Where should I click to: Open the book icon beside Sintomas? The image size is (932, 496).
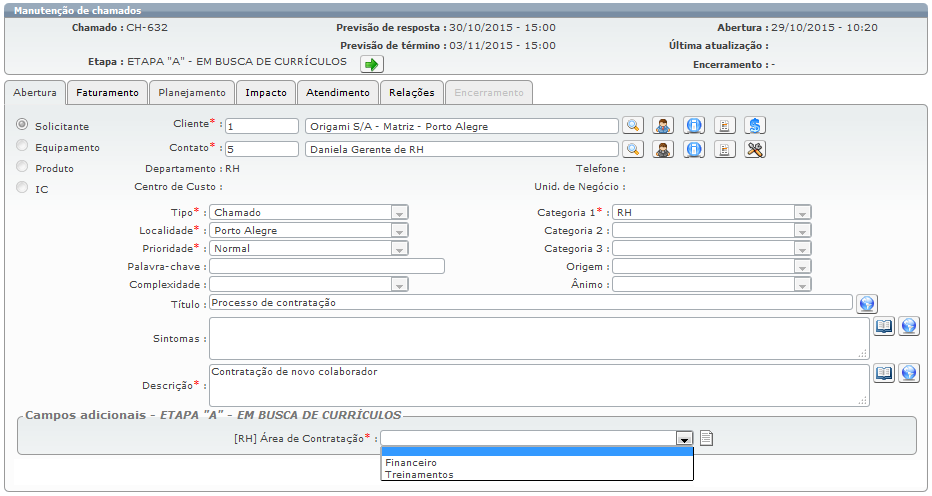pos(884,326)
